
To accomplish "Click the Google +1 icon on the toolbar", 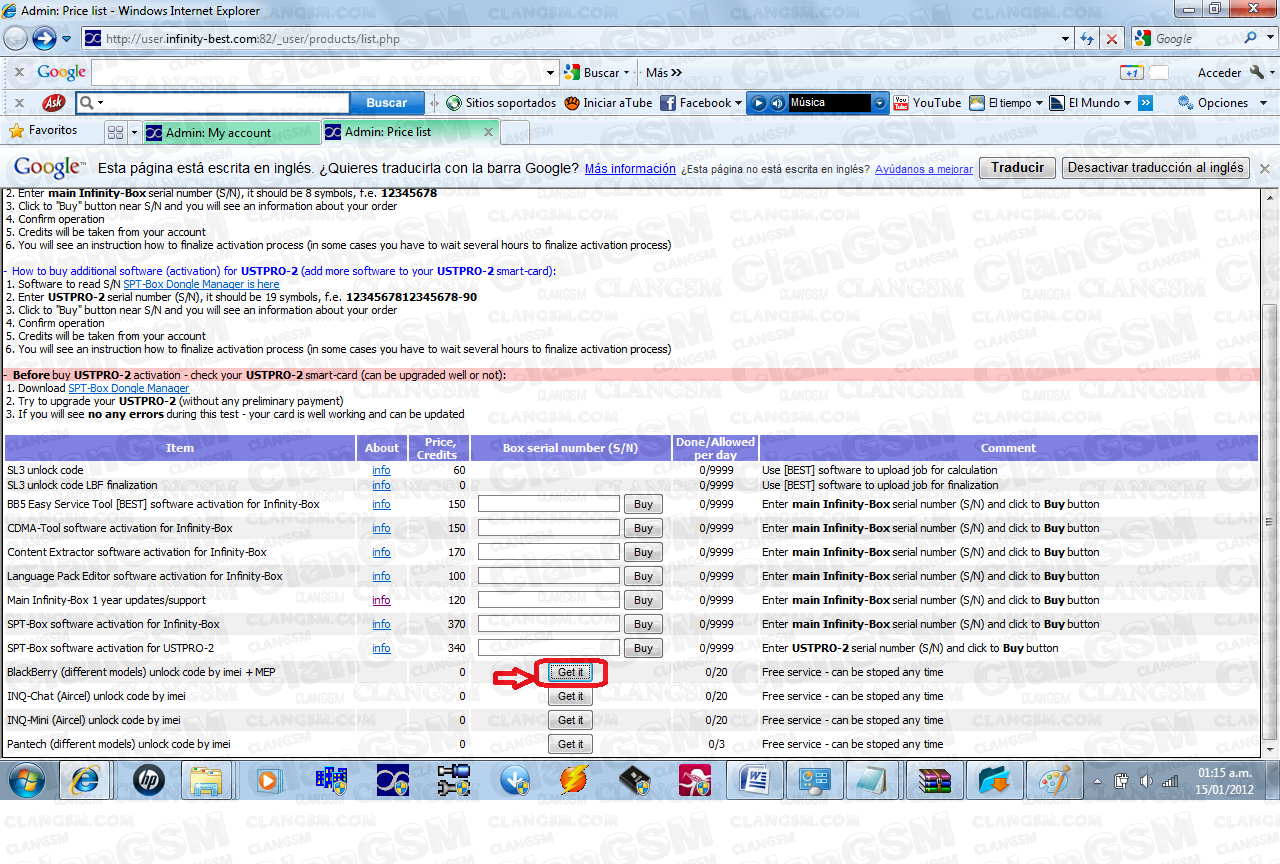I will (x=1131, y=72).
